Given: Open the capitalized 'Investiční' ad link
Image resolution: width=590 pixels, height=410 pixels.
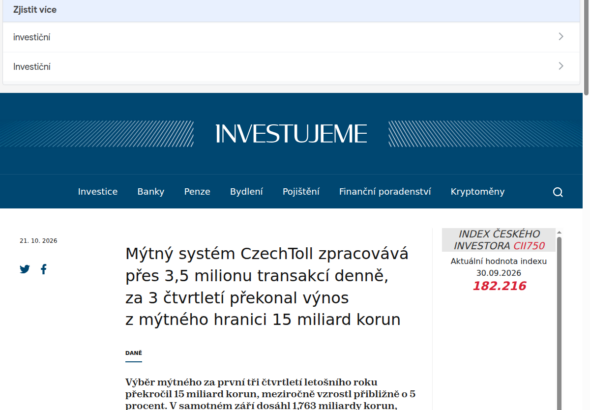Looking at the screenshot, I should tap(291, 67).
